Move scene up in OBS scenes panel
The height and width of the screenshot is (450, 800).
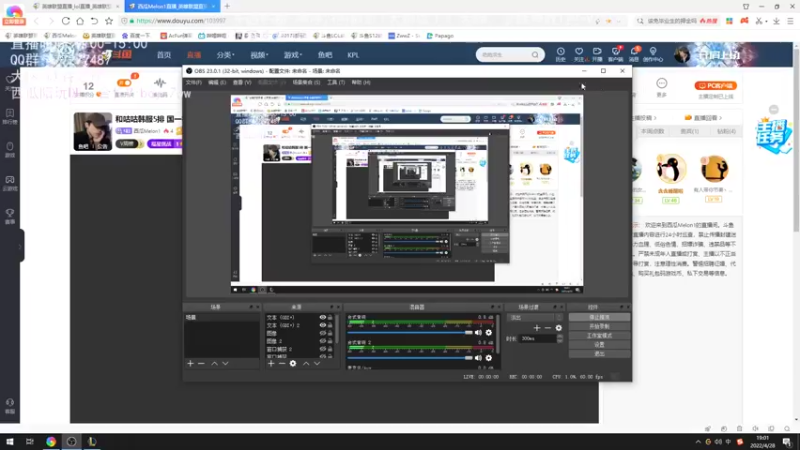coord(214,363)
